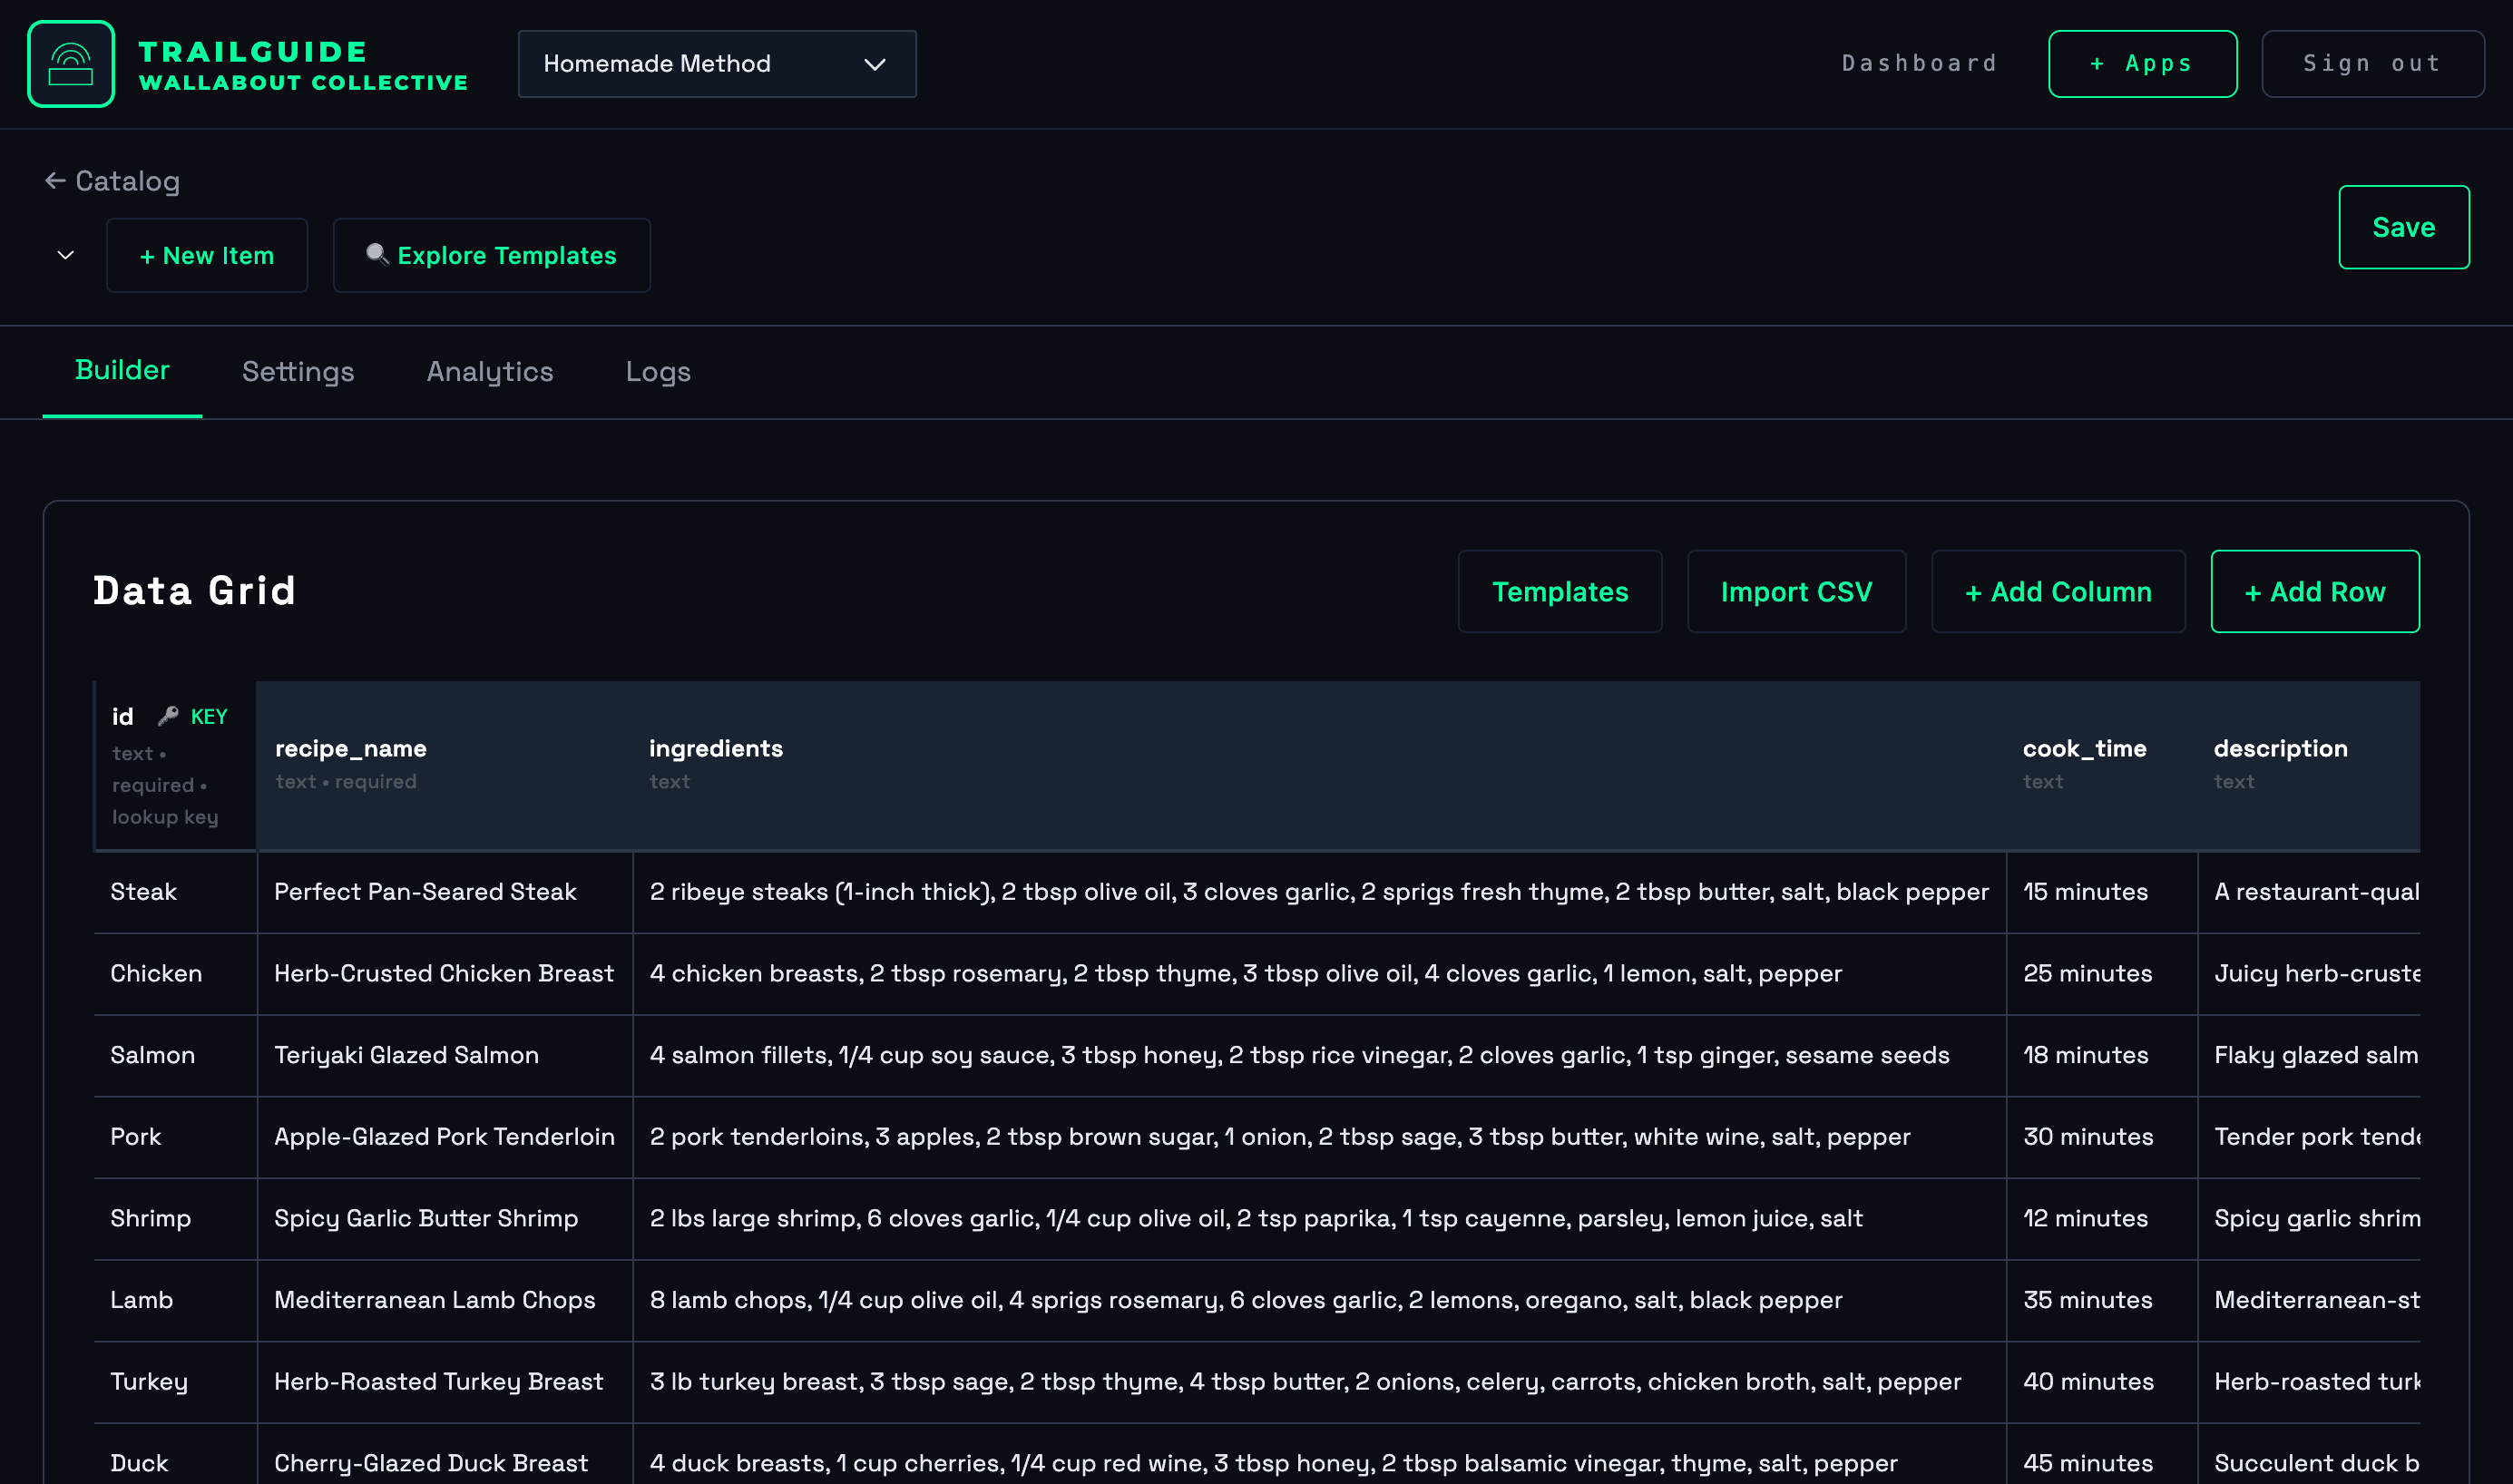The height and width of the screenshot is (1484, 2513).
Task: Click the Save button
Action: [2404, 227]
